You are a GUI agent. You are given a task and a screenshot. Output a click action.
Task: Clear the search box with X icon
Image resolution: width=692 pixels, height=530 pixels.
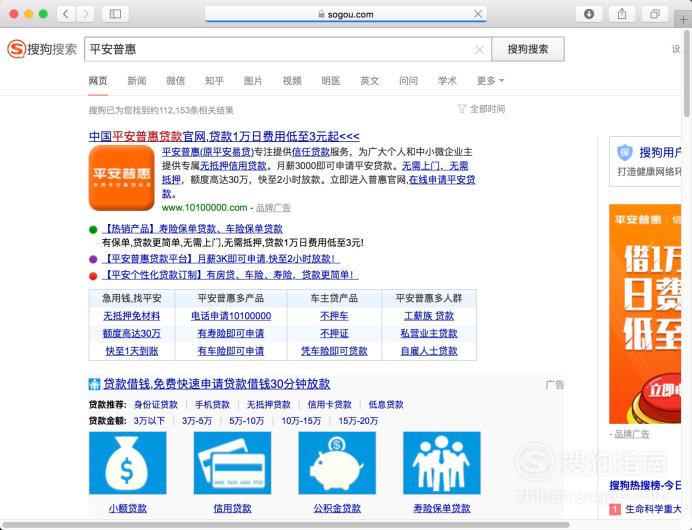[480, 50]
